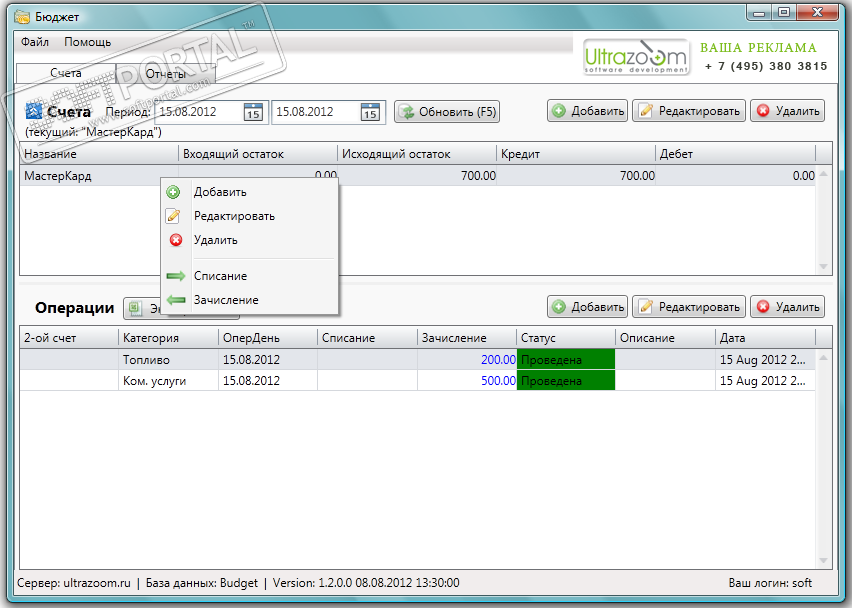Choose Списание arrow in context menu
The image size is (852, 608).
(x=176, y=276)
